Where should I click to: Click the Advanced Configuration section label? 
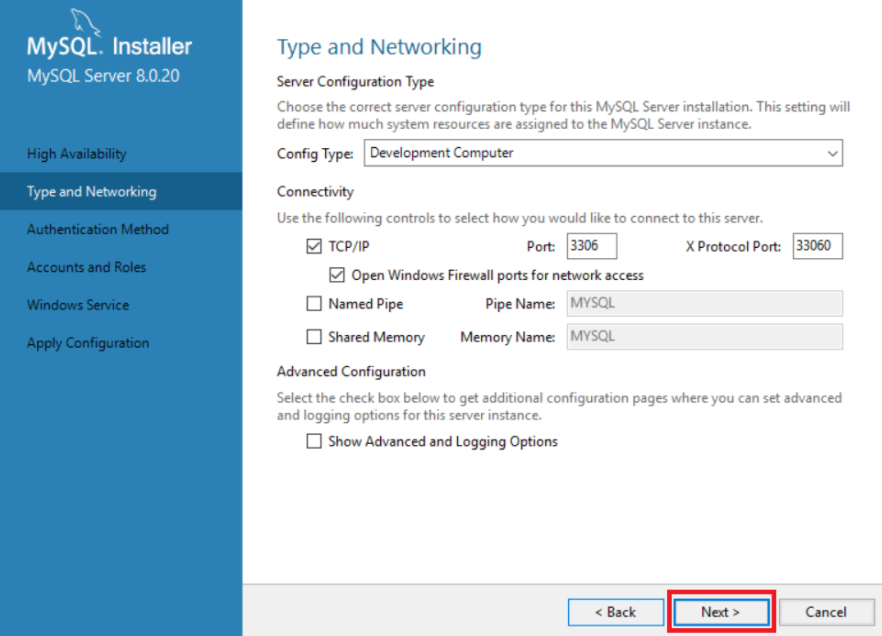point(351,372)
